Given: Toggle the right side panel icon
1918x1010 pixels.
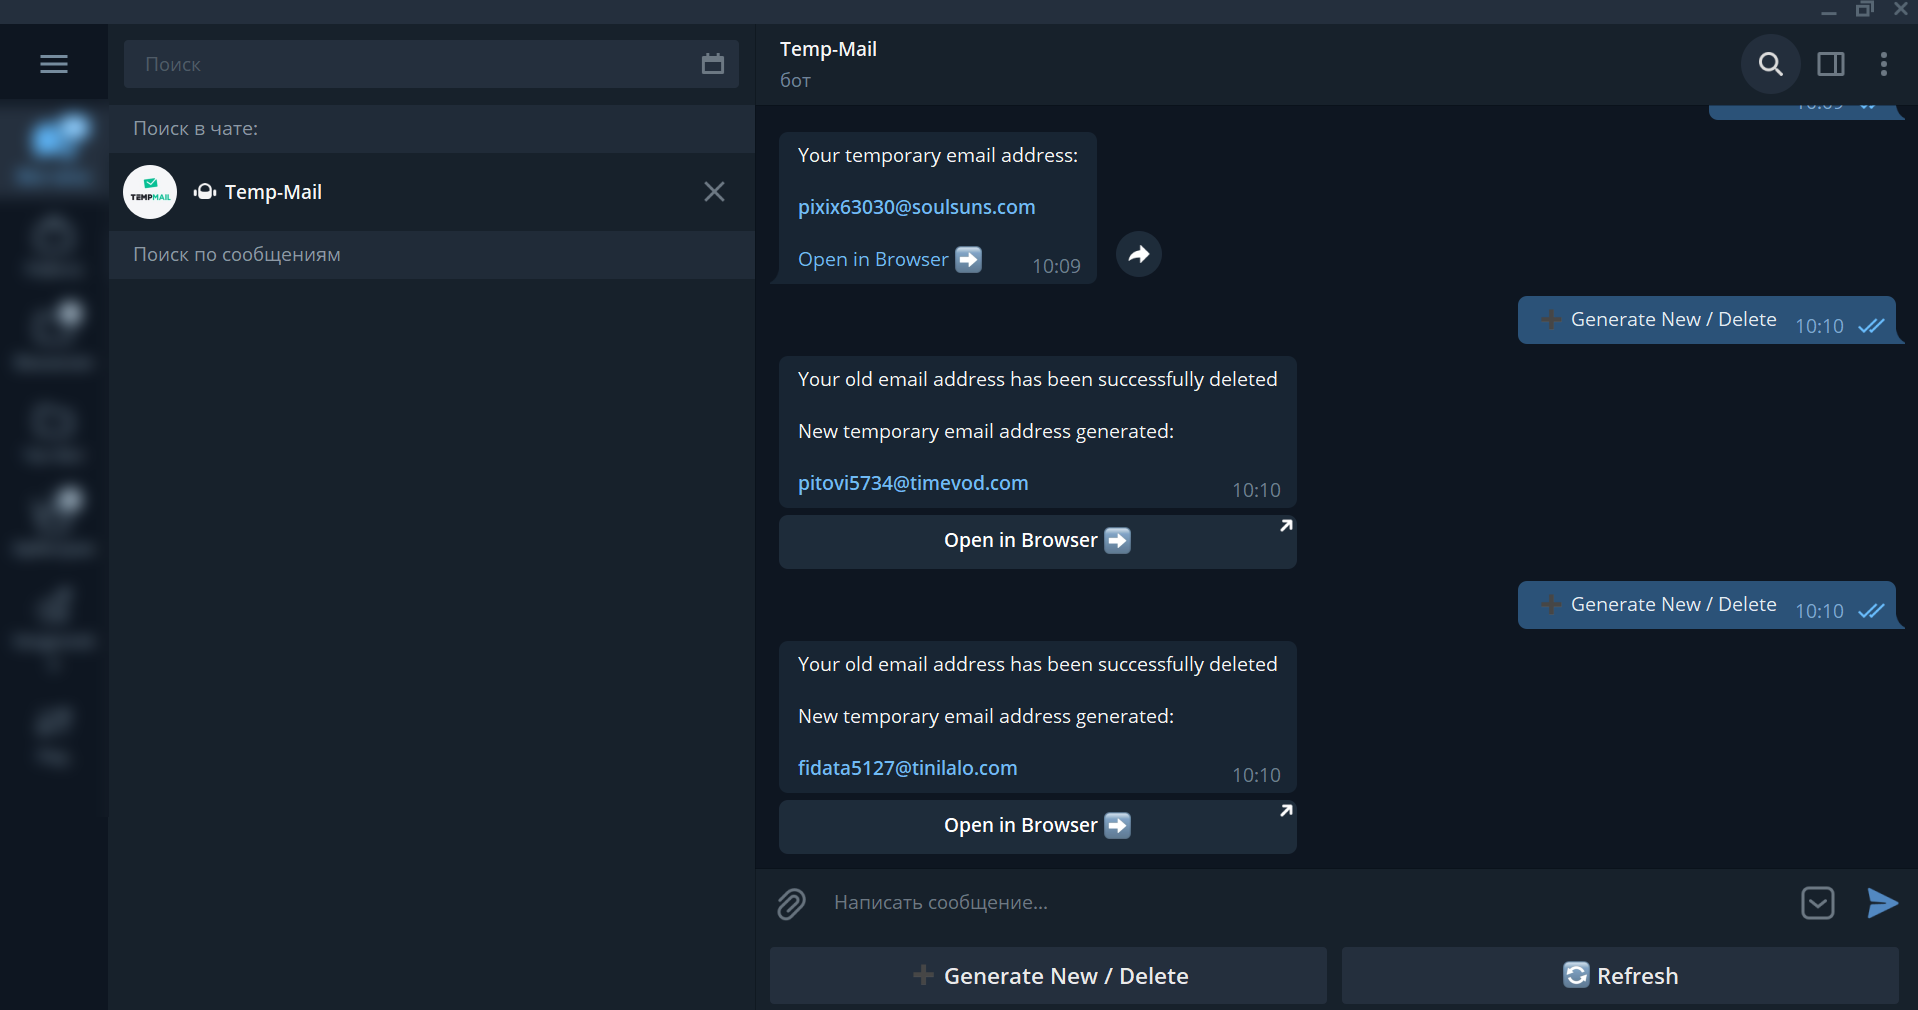Looking at the screenshot, I should [x=1831, y=64].
